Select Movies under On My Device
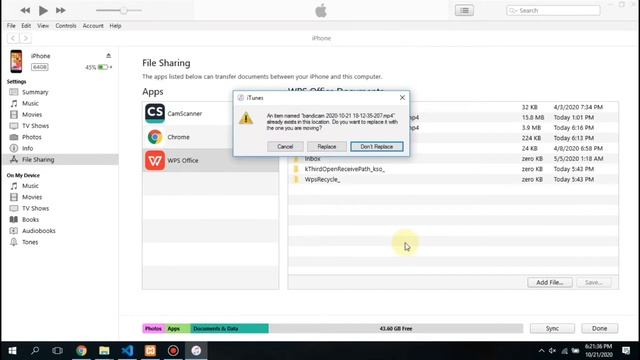Image resolution: width=640 pixels, height=360 pixels. (32, 197)
